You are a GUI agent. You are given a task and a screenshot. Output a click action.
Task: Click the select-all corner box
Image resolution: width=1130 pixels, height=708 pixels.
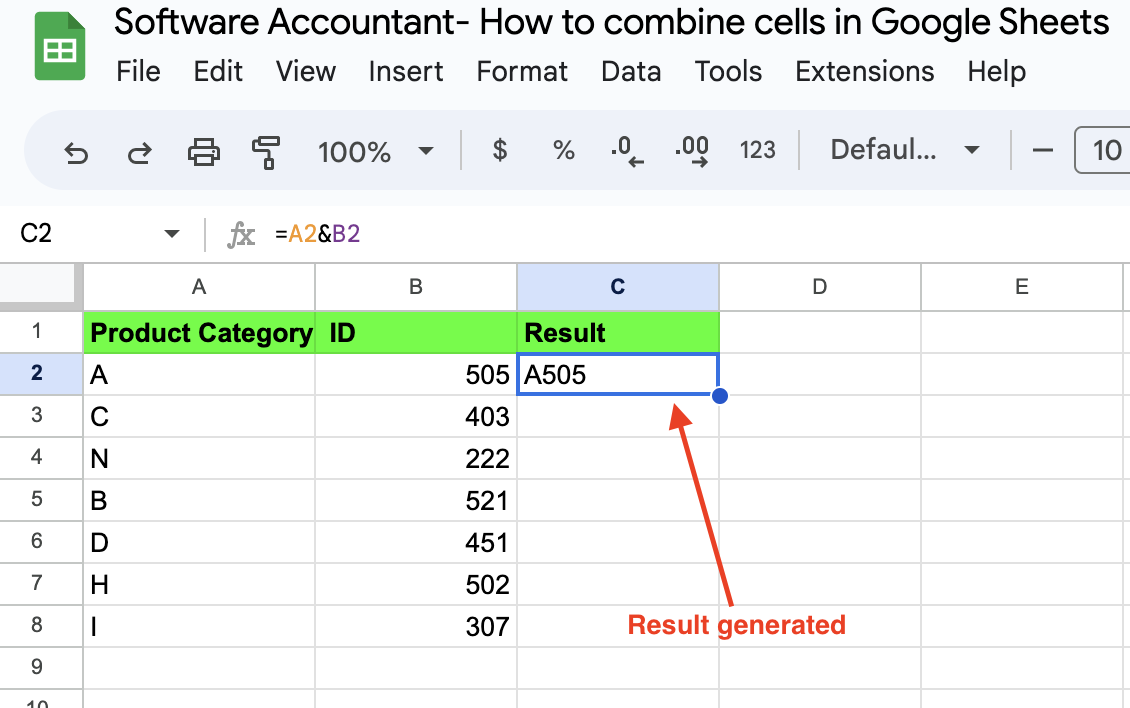(x=39, y=285)
